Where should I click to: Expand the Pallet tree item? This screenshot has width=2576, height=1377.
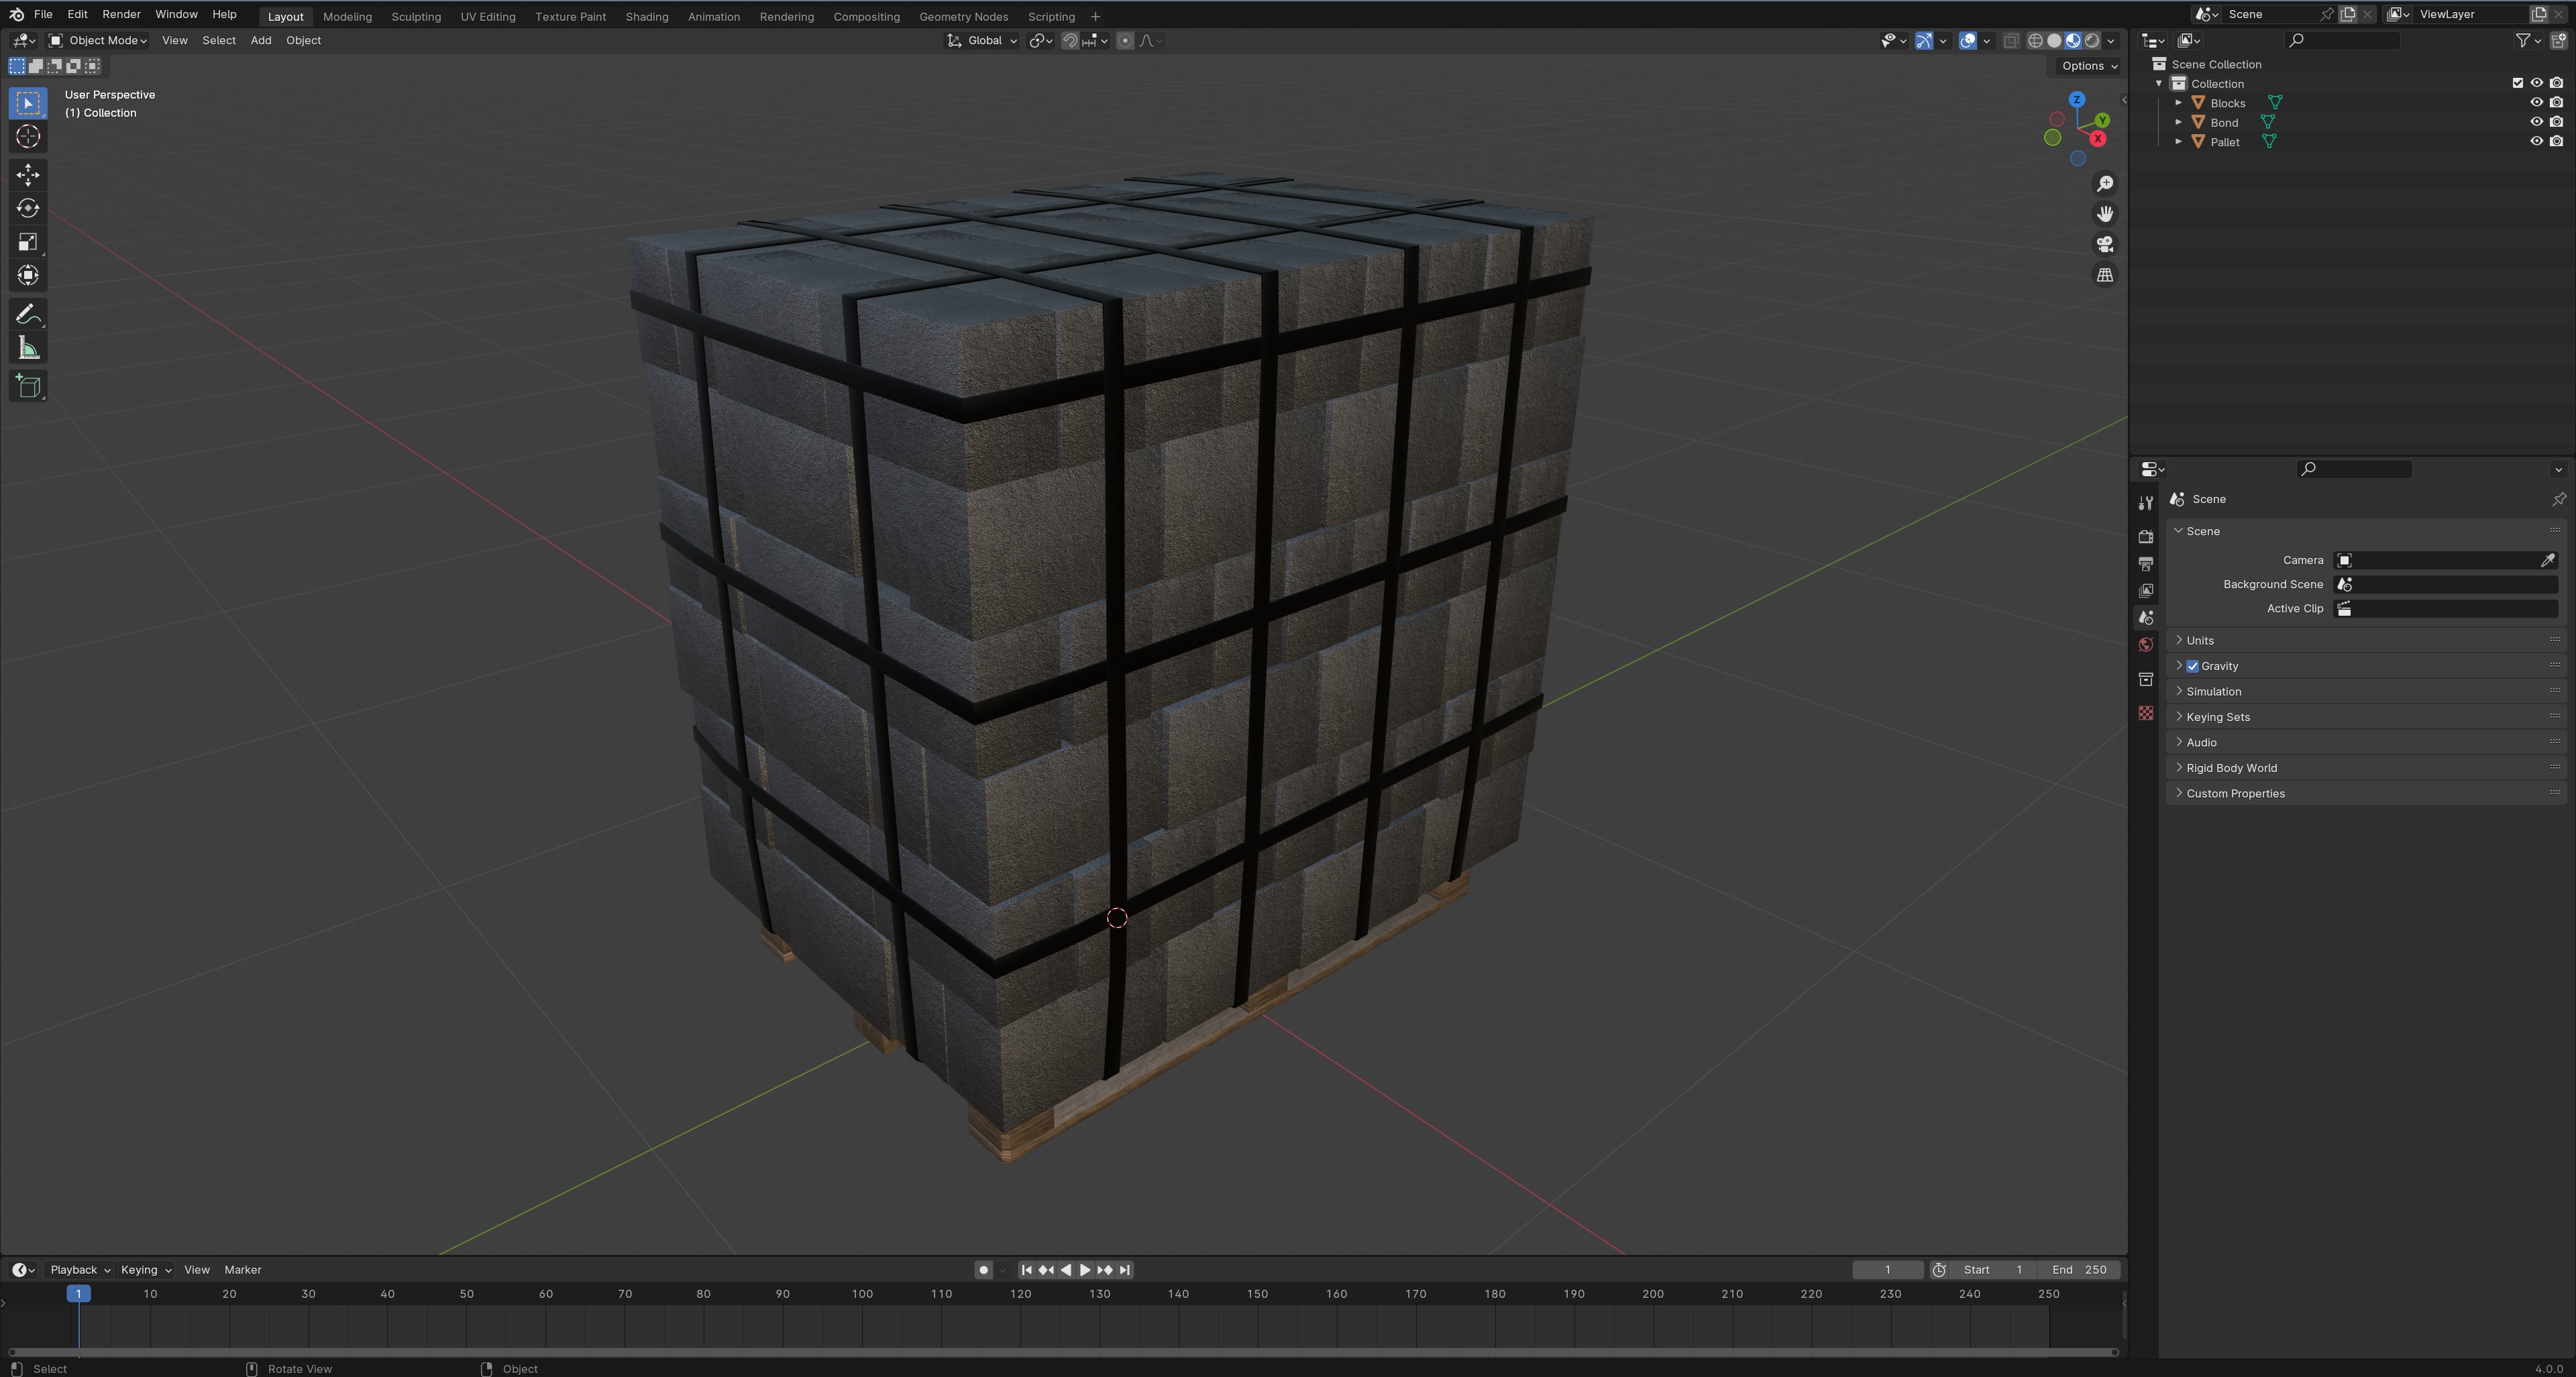pos(2178,142)
